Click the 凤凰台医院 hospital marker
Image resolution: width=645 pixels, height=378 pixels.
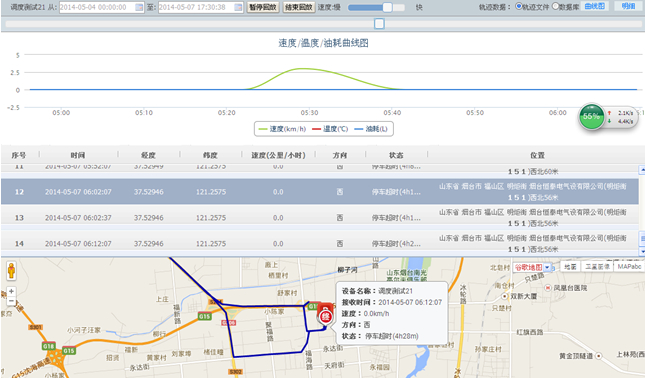click(548, 288)
